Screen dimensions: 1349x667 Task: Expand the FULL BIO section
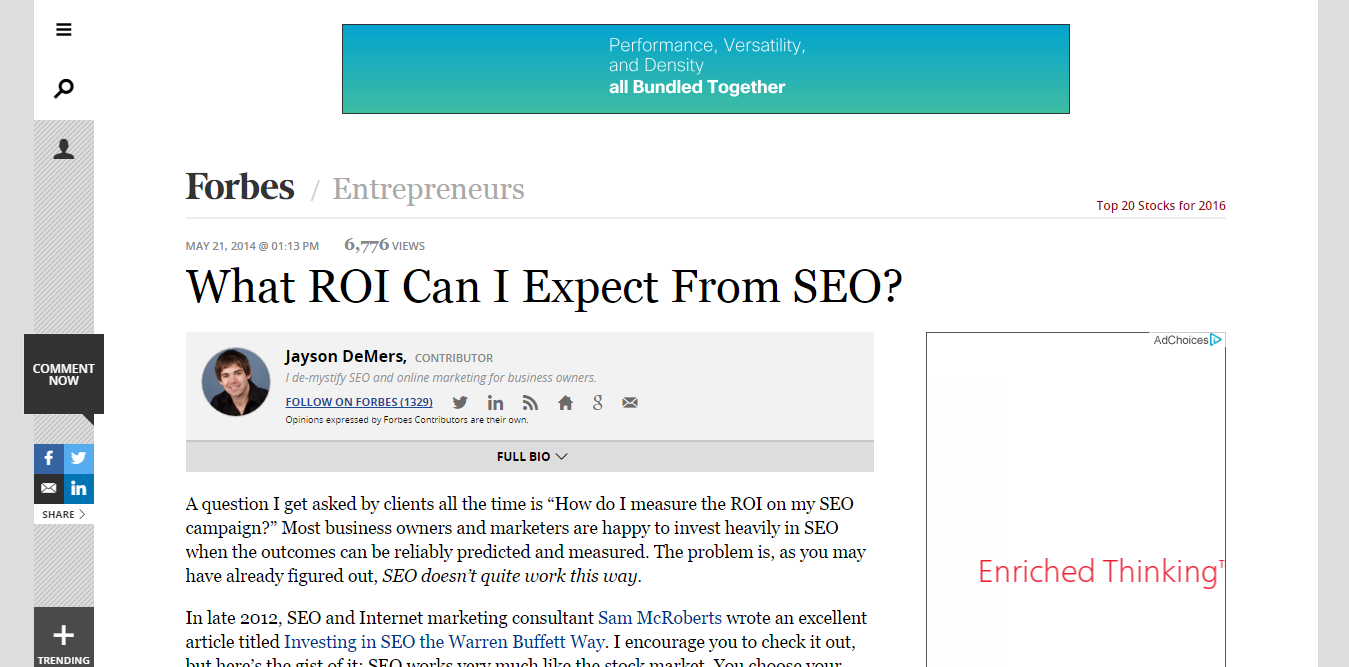click(531, 456)
